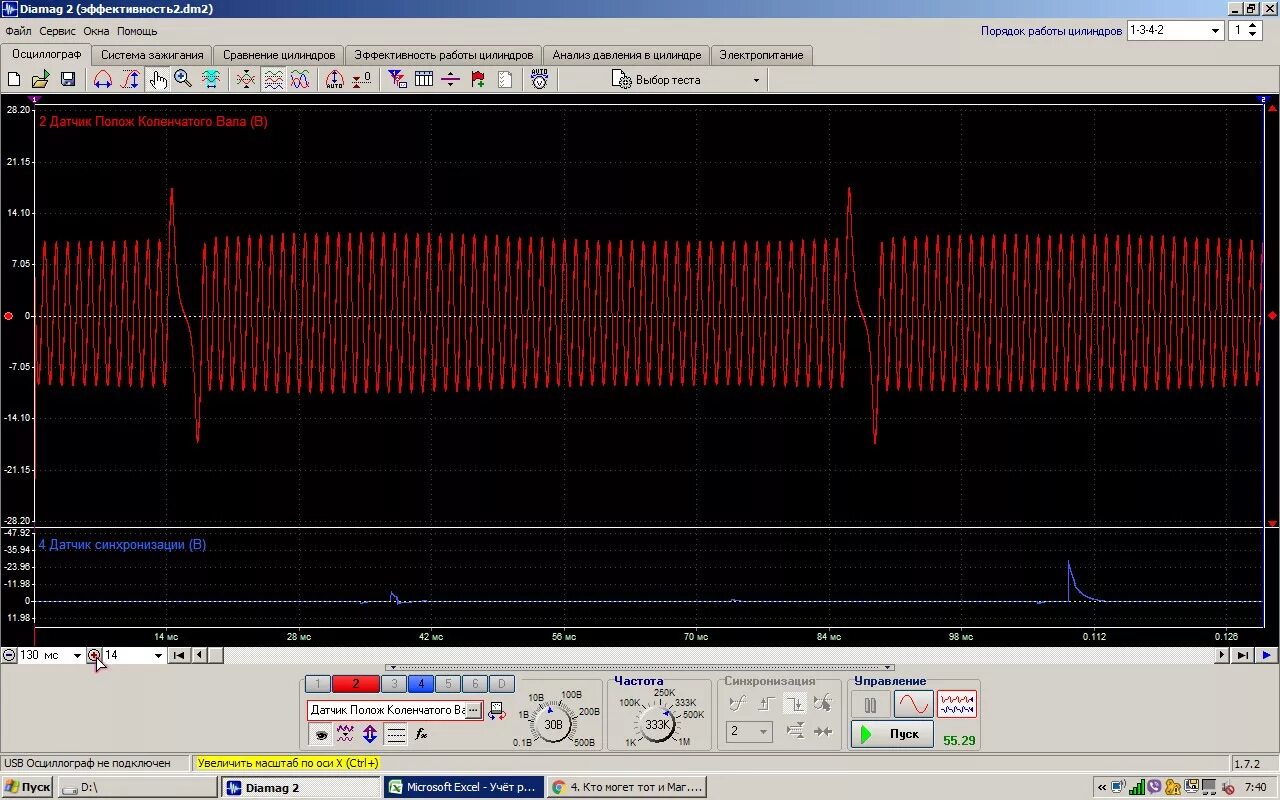Viewport: 1280px width, 800px height.
Task: Open the Помощь menu
Action: tap(137, 31)
